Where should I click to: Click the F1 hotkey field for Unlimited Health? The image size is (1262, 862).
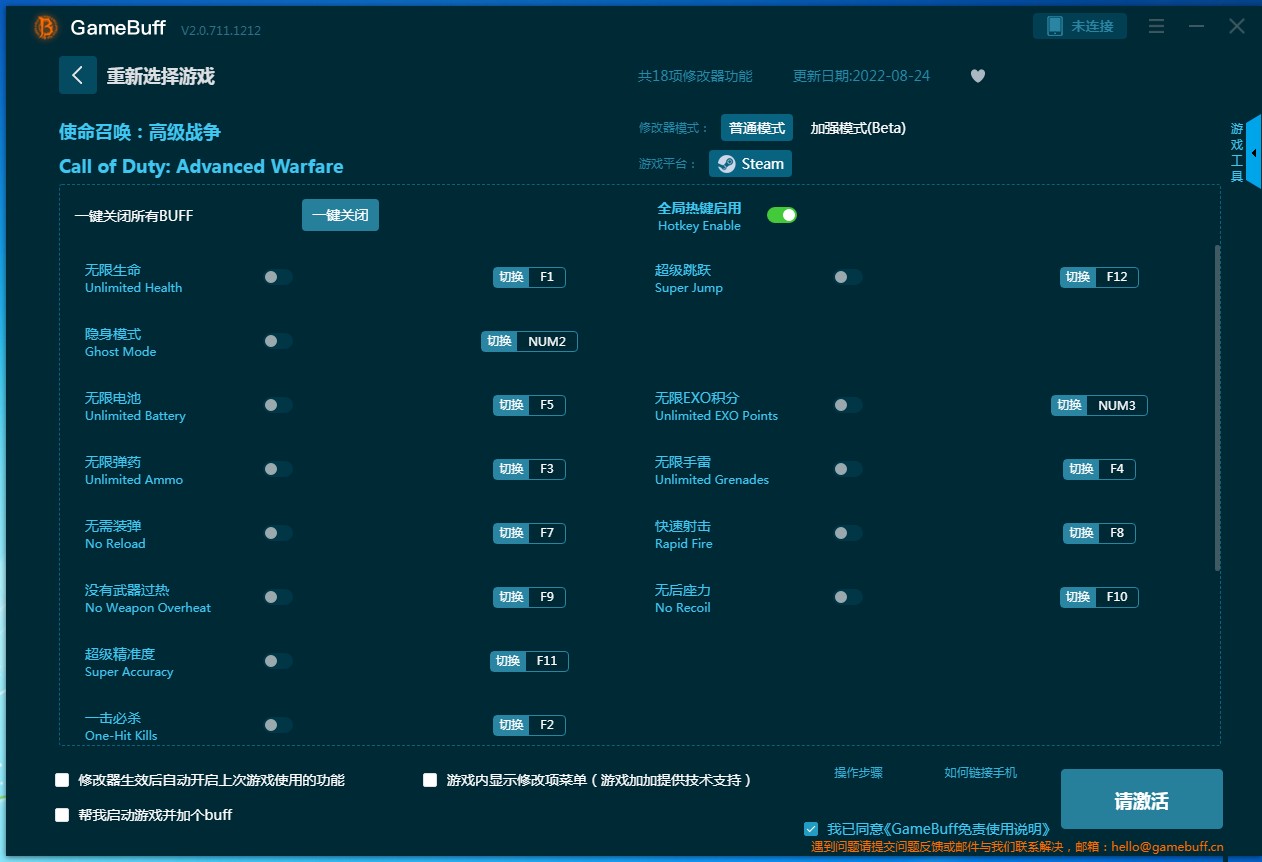coord(546,277)
